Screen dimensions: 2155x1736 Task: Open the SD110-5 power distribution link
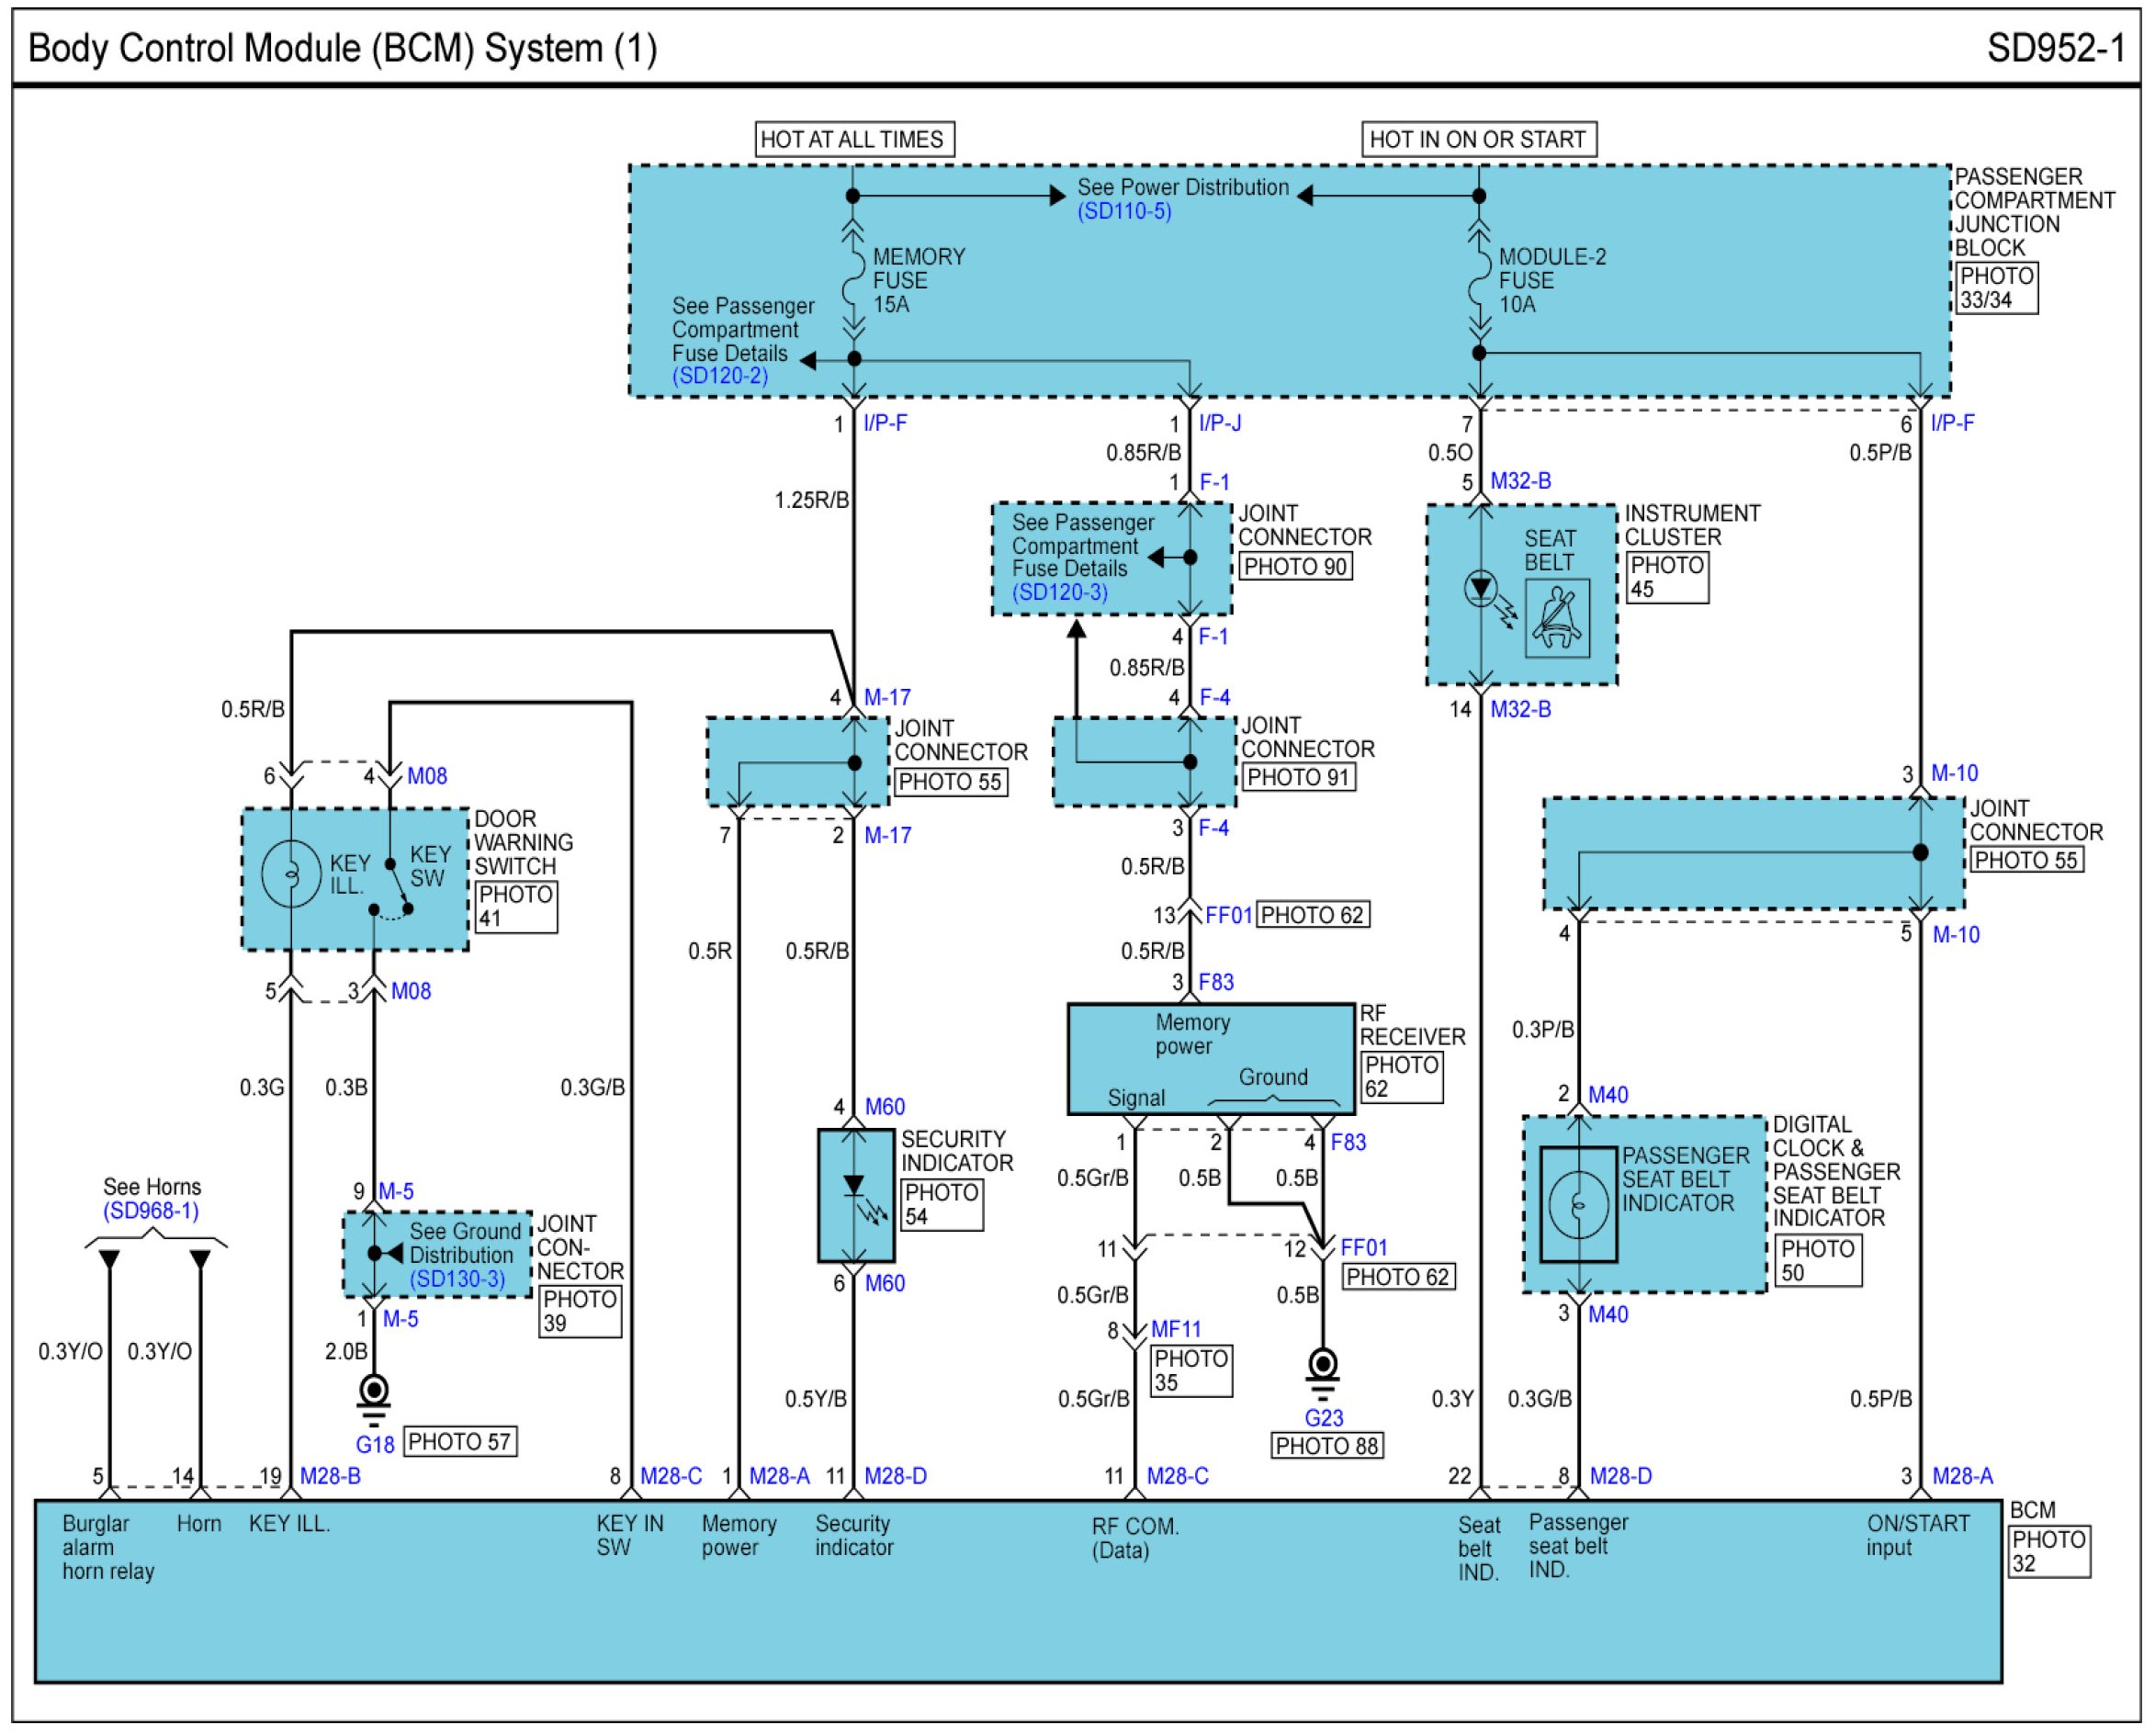tap(1123, 212)
